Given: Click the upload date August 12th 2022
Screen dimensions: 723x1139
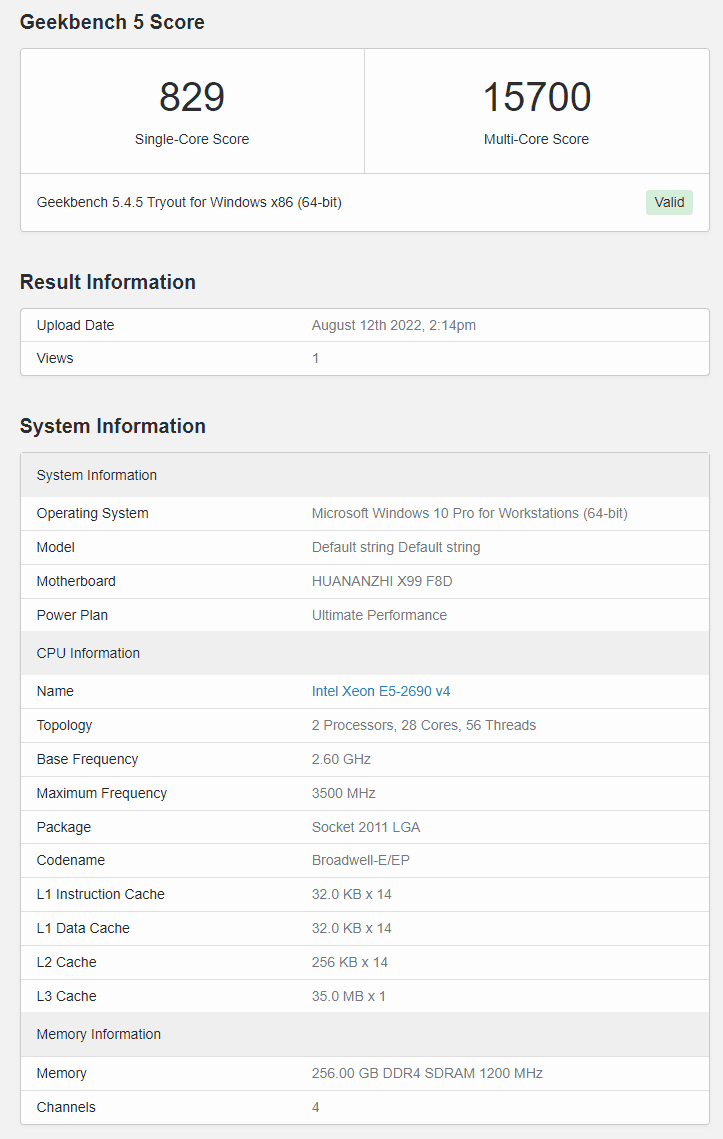Looking at the screenshot, I should (394, 325).
